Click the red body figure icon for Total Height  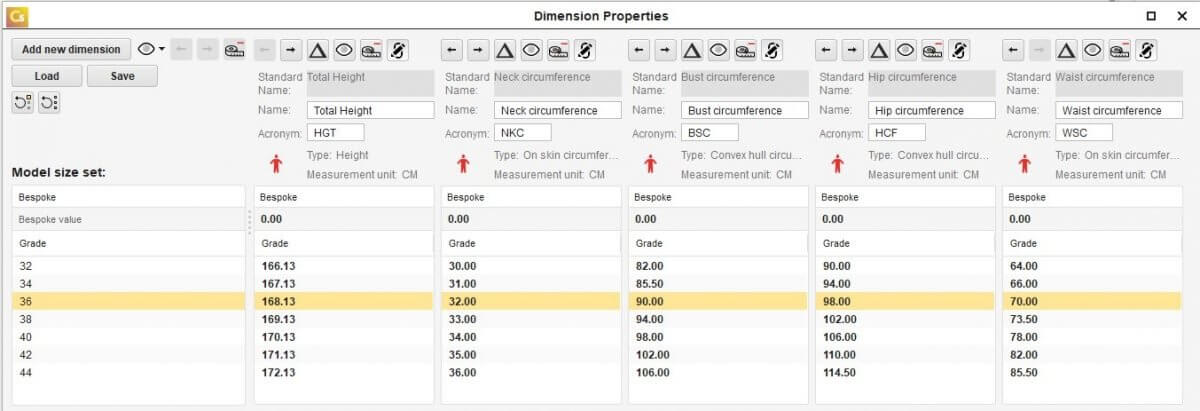[x=276, y=164]
